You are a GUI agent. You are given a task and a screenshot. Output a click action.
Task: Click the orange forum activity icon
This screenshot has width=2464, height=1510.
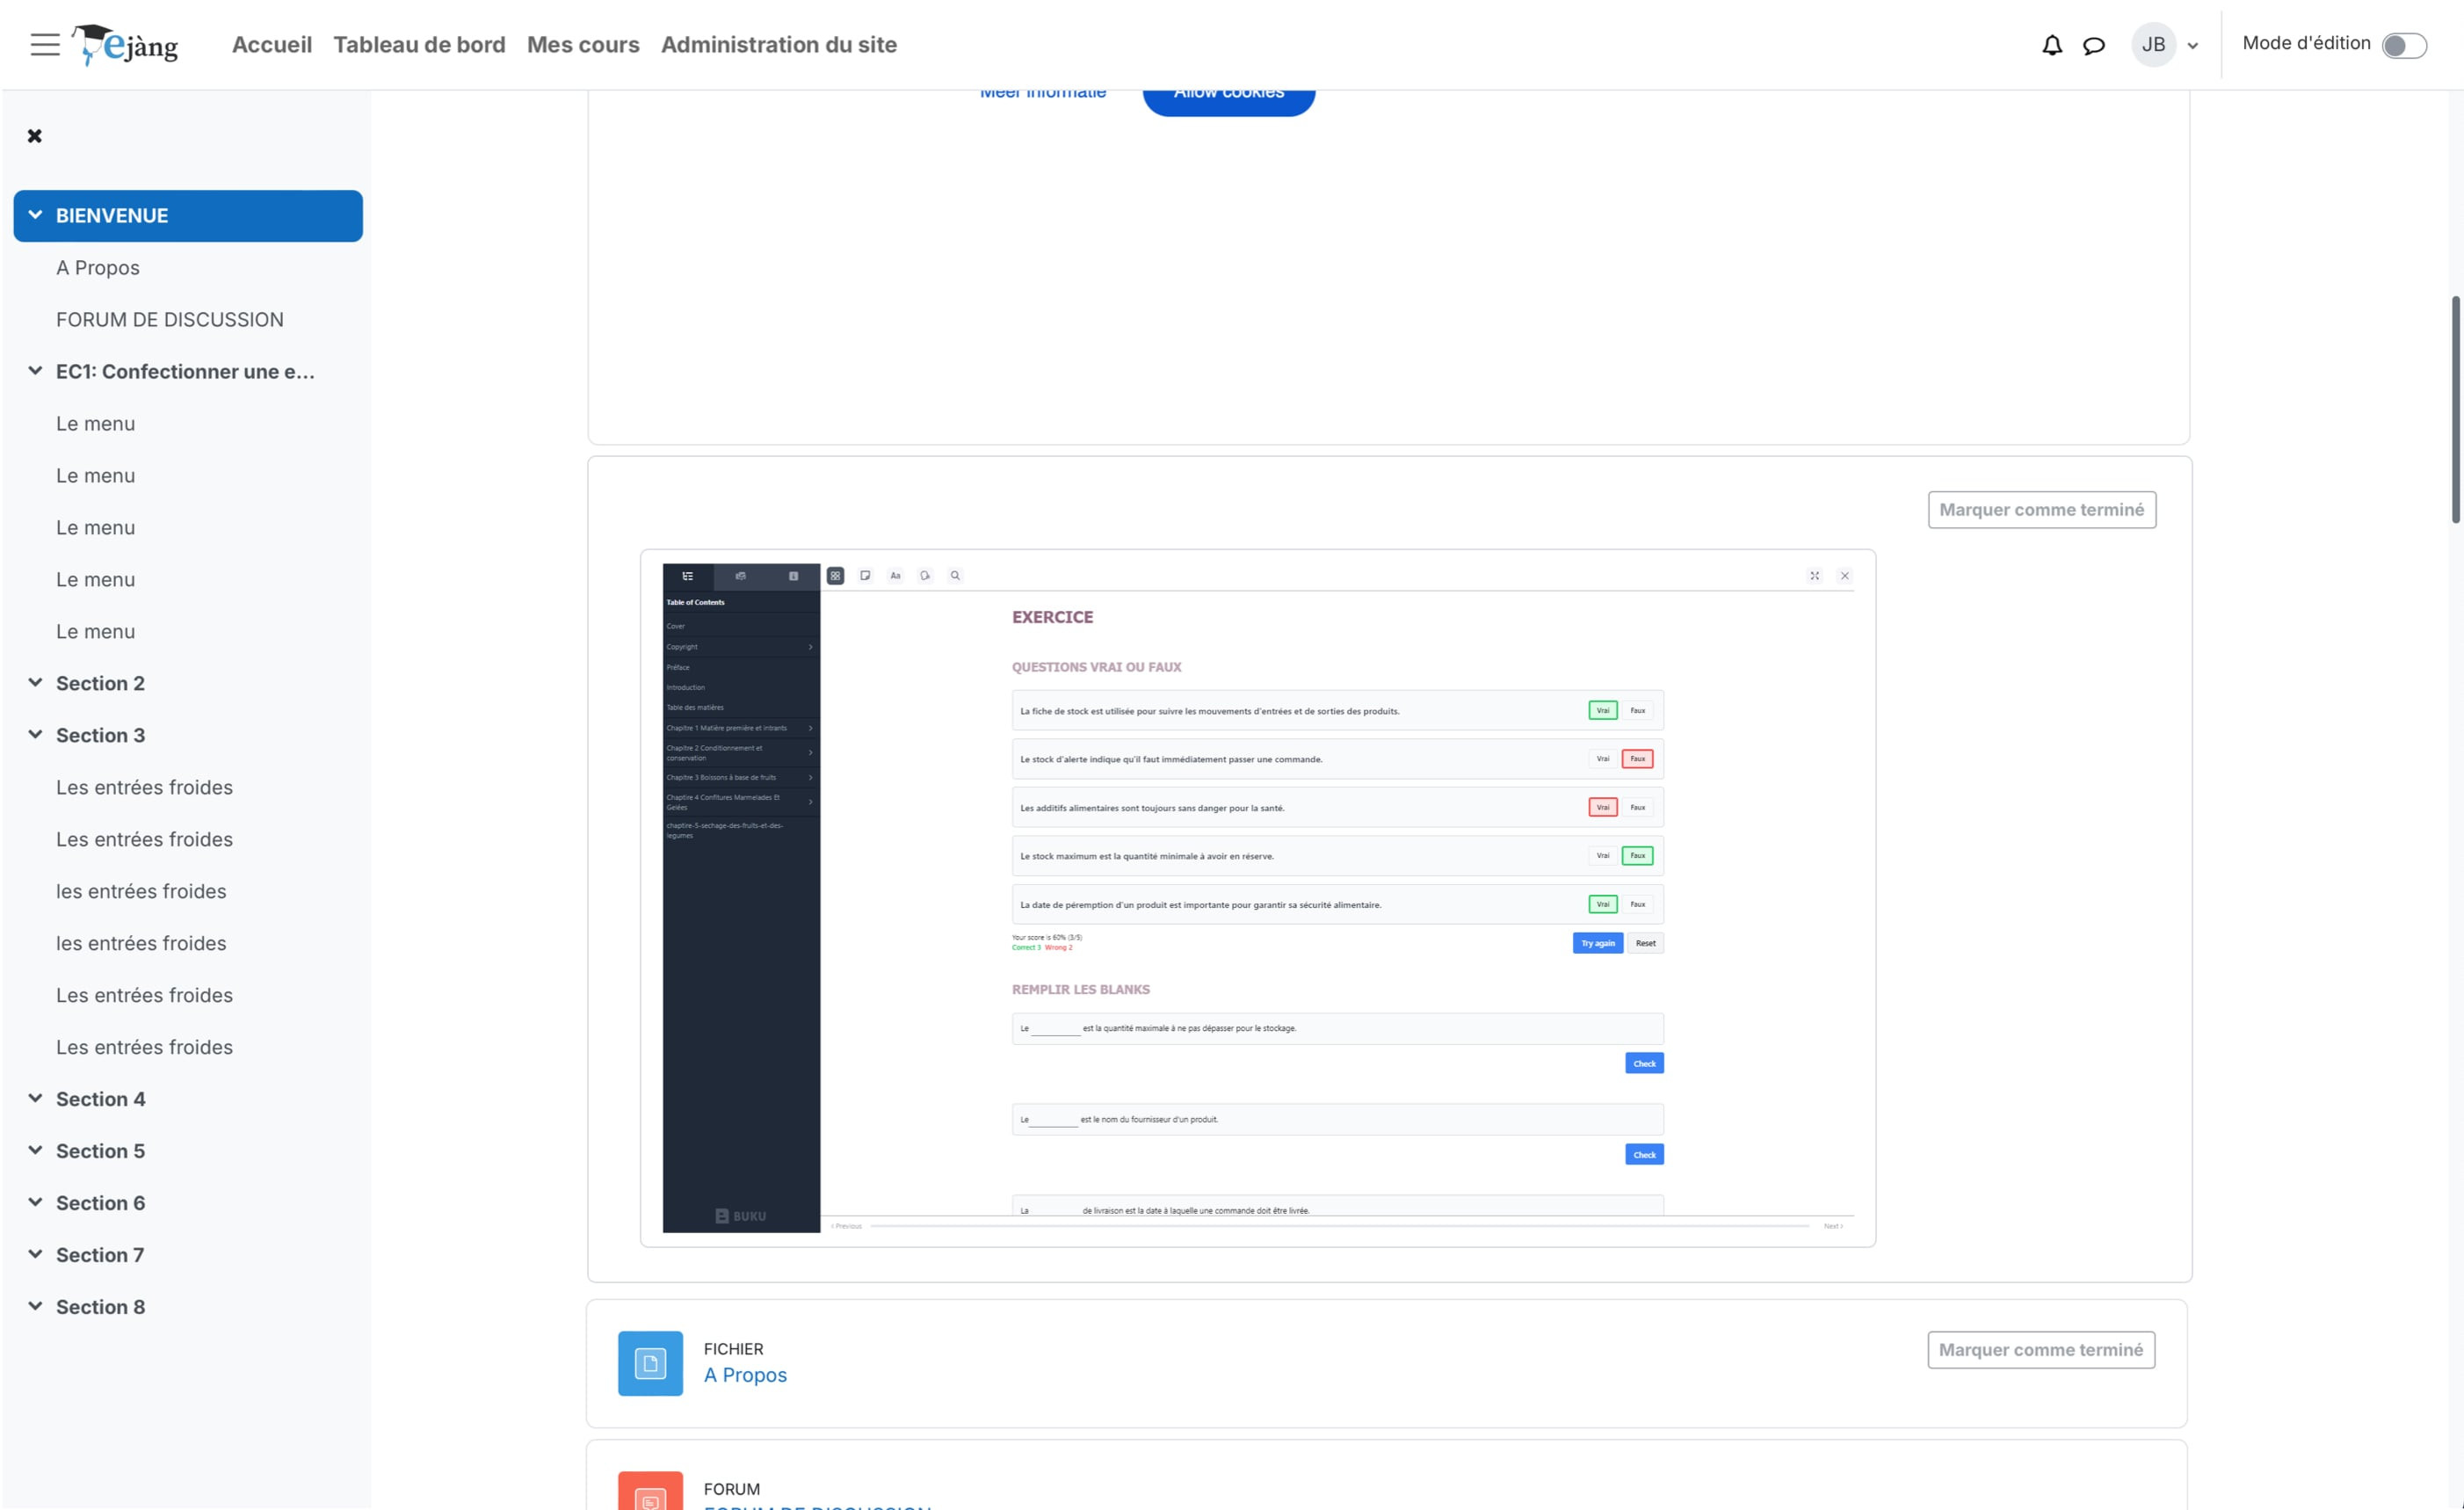click(x=650, y=1492)
